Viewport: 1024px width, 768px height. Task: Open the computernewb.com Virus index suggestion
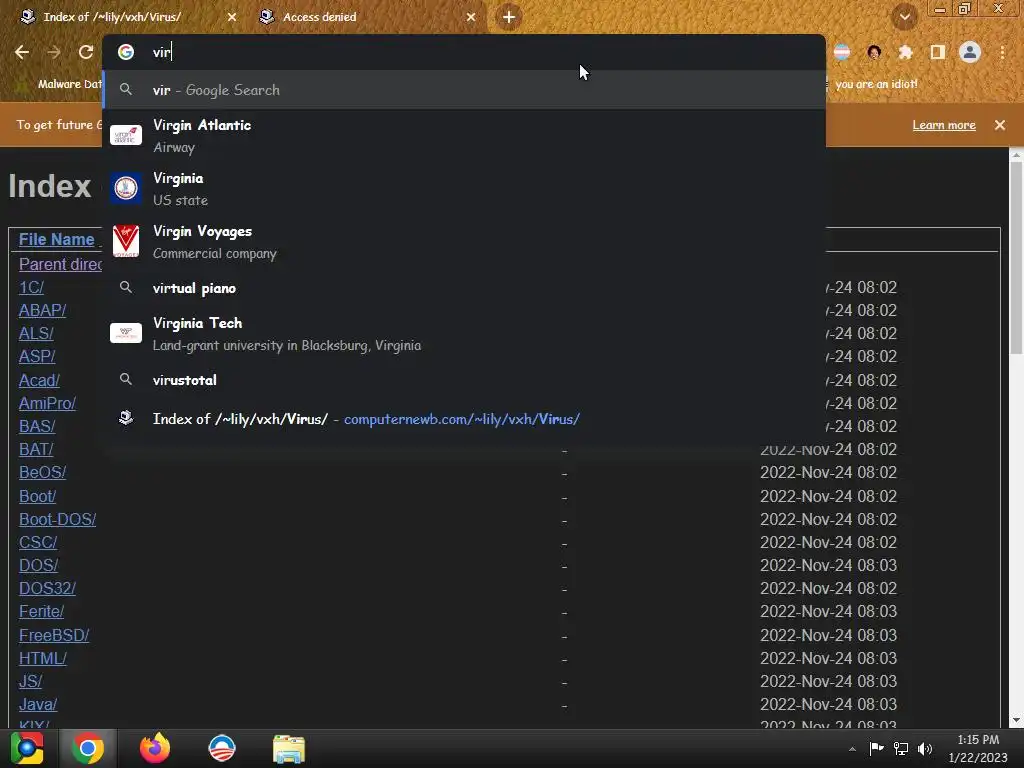464,419
